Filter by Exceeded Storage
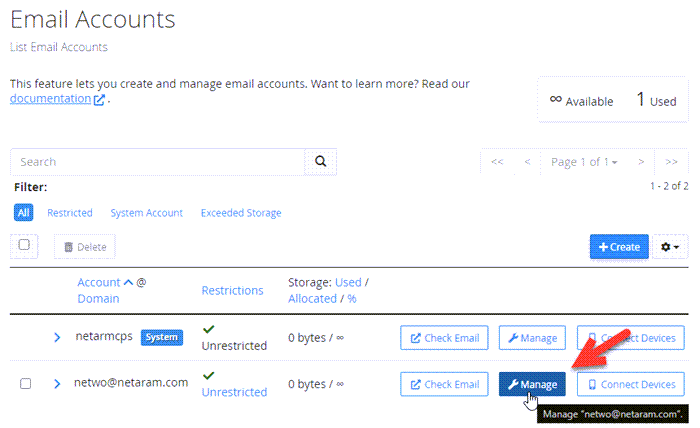This screenshot has width=700, height=428. 240,213
